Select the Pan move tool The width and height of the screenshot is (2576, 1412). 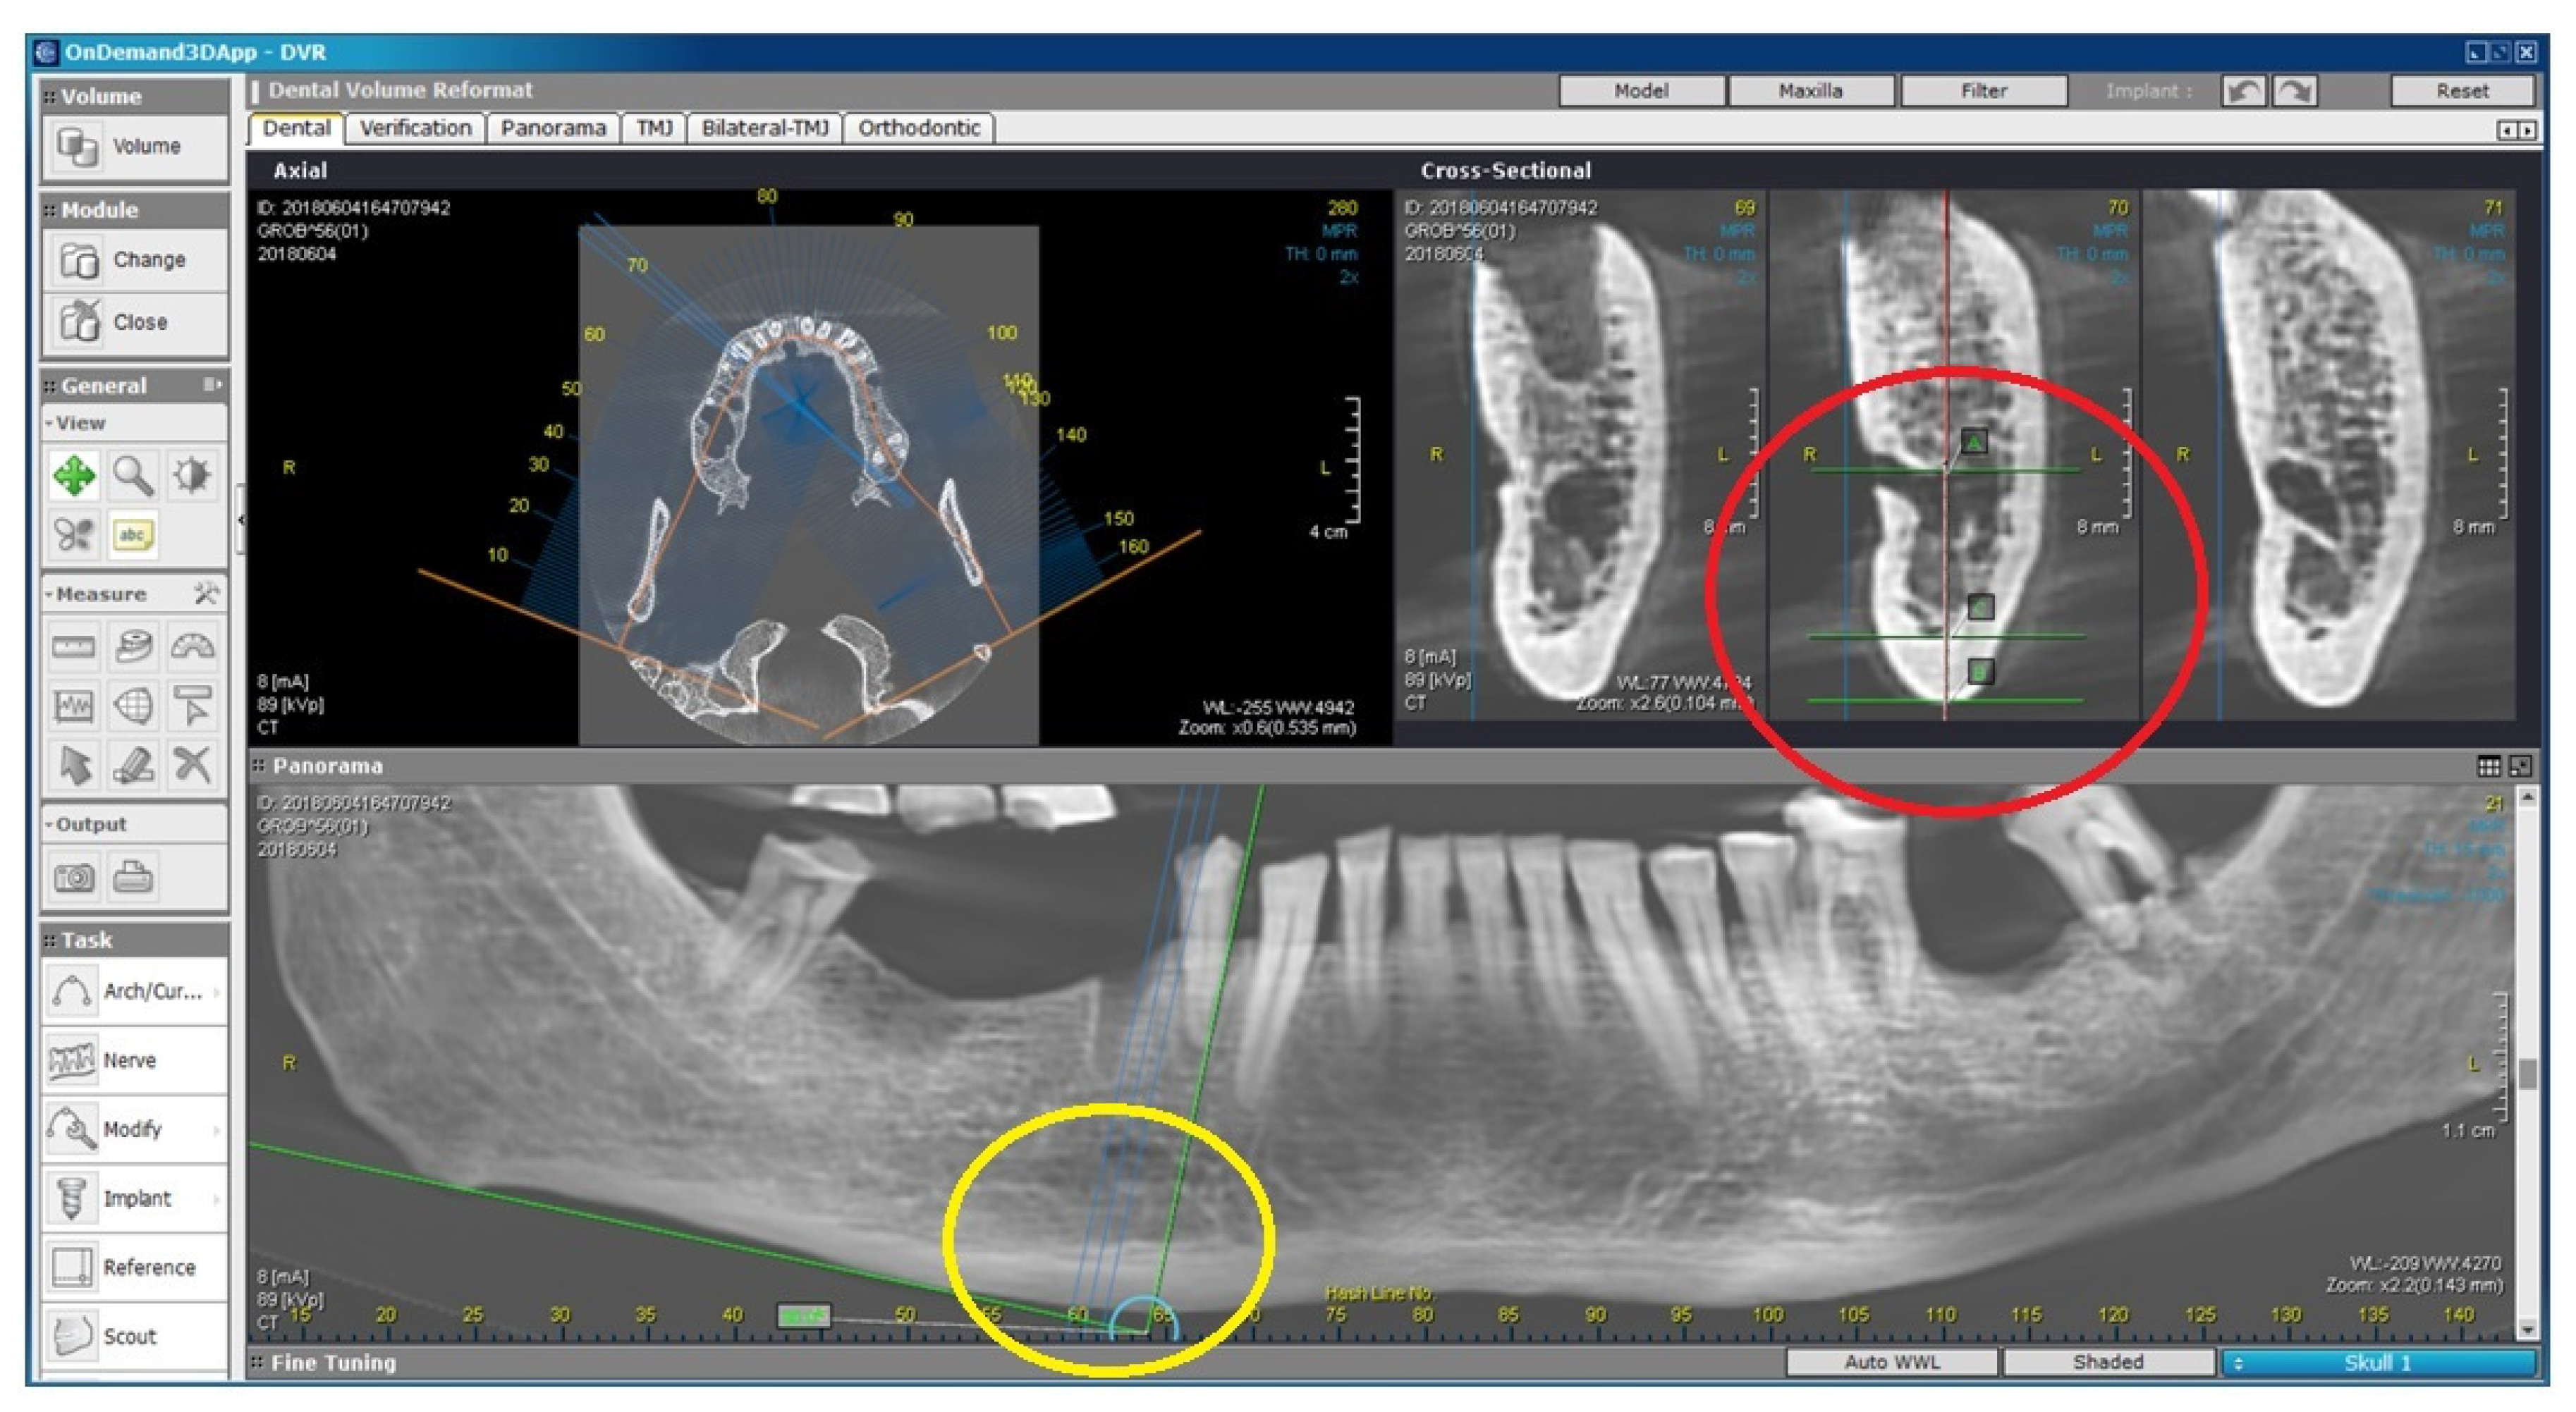point(74,475)
